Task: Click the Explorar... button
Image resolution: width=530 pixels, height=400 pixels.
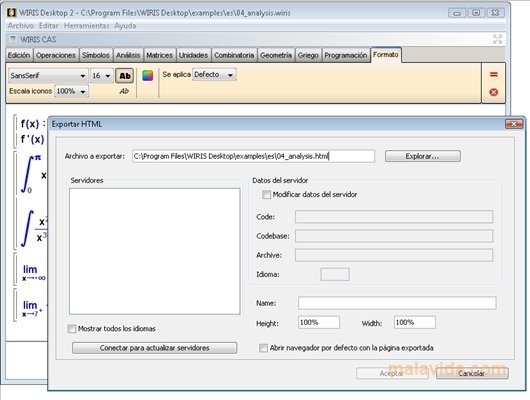Action: click(x=423, y=156)
